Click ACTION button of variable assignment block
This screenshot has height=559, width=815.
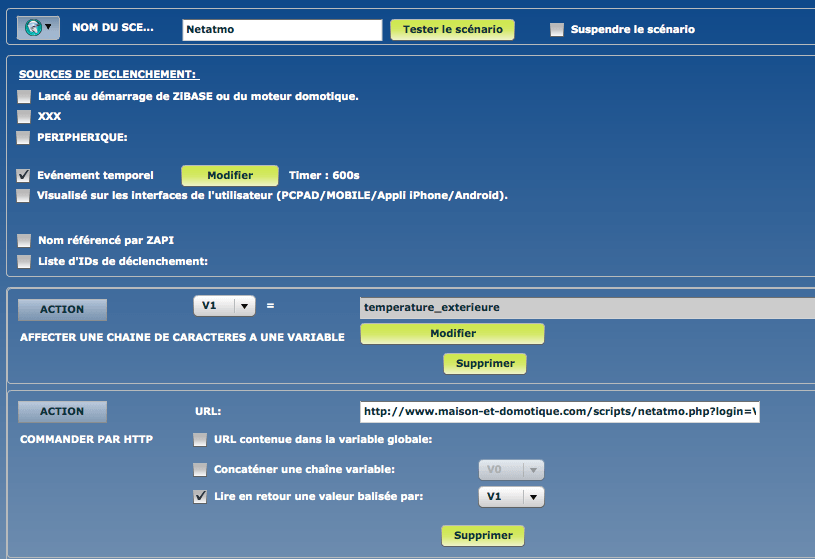62,309
